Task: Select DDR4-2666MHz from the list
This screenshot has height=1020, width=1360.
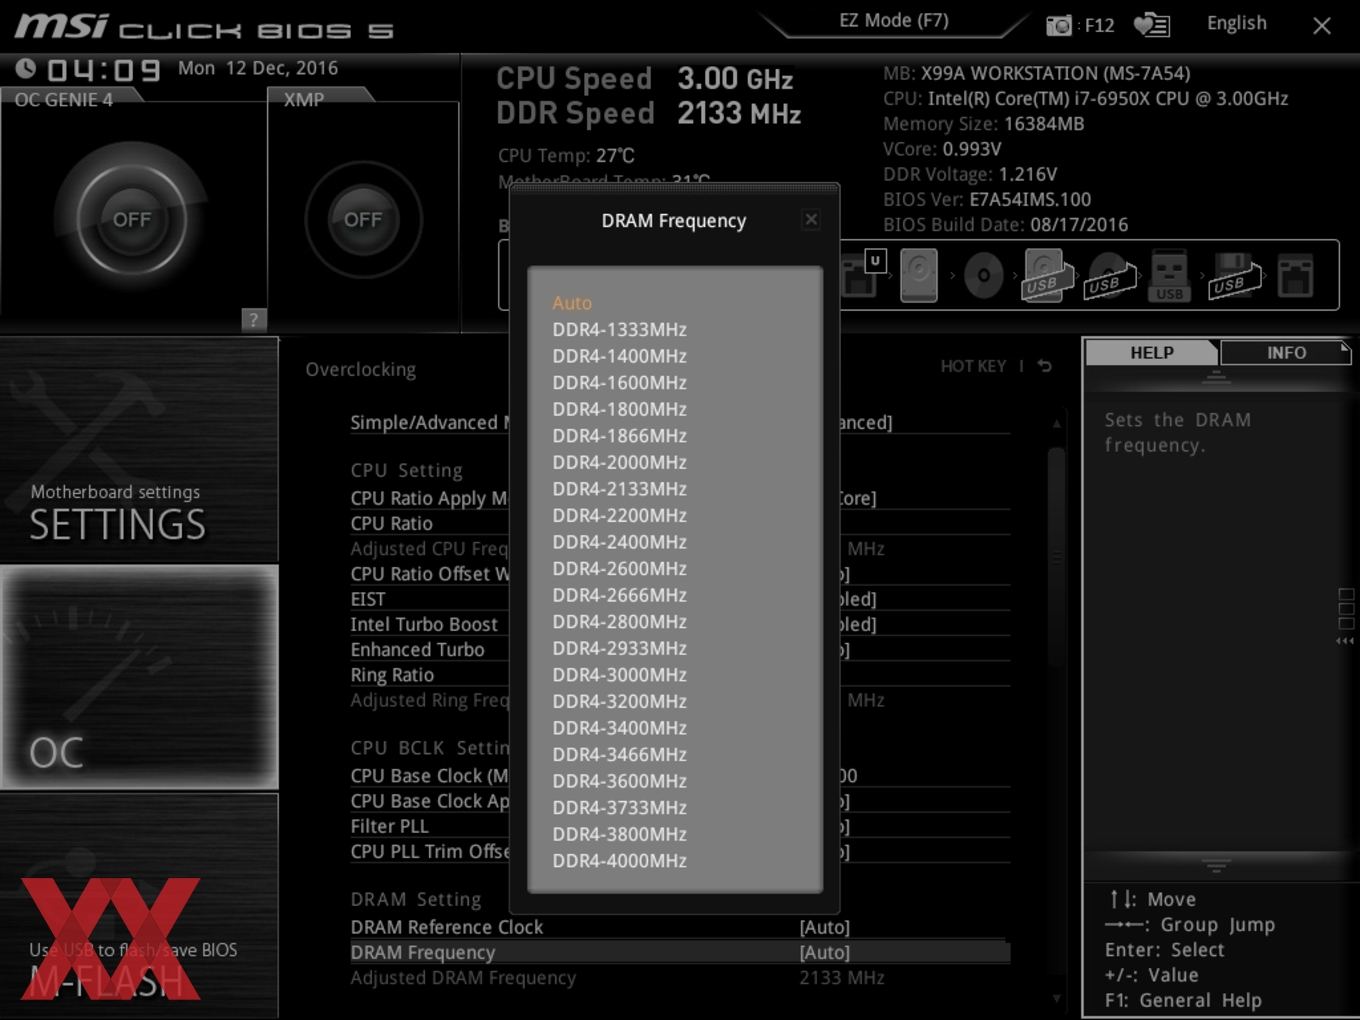Action: 620,595
